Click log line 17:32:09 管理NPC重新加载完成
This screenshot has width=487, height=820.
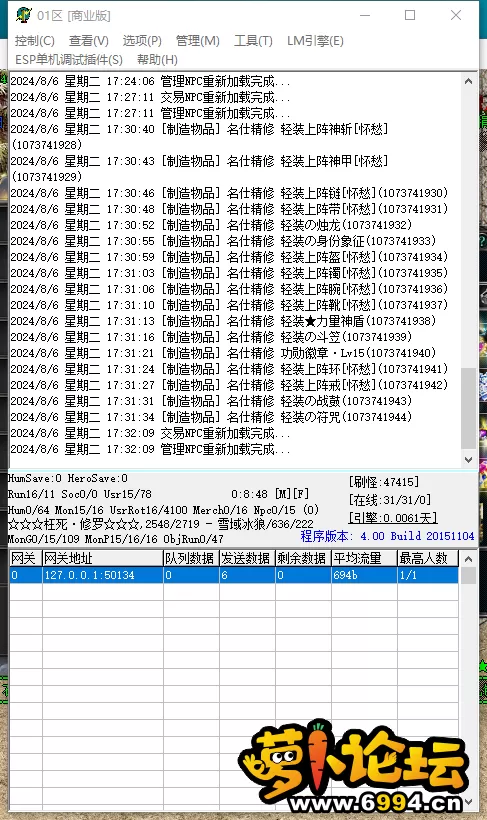tap(150, 449)
